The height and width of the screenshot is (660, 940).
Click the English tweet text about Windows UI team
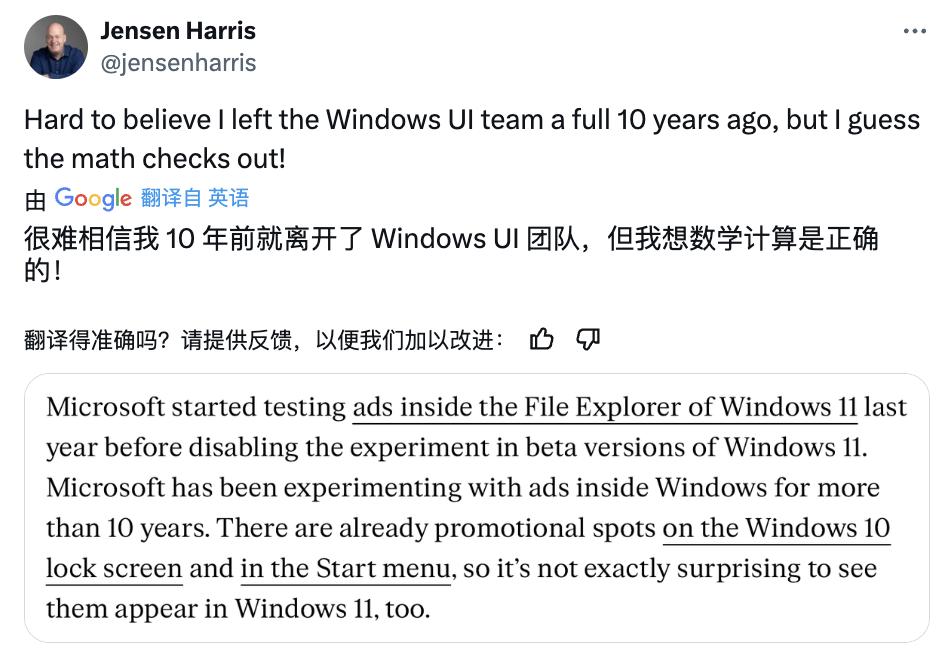(472, 139)
